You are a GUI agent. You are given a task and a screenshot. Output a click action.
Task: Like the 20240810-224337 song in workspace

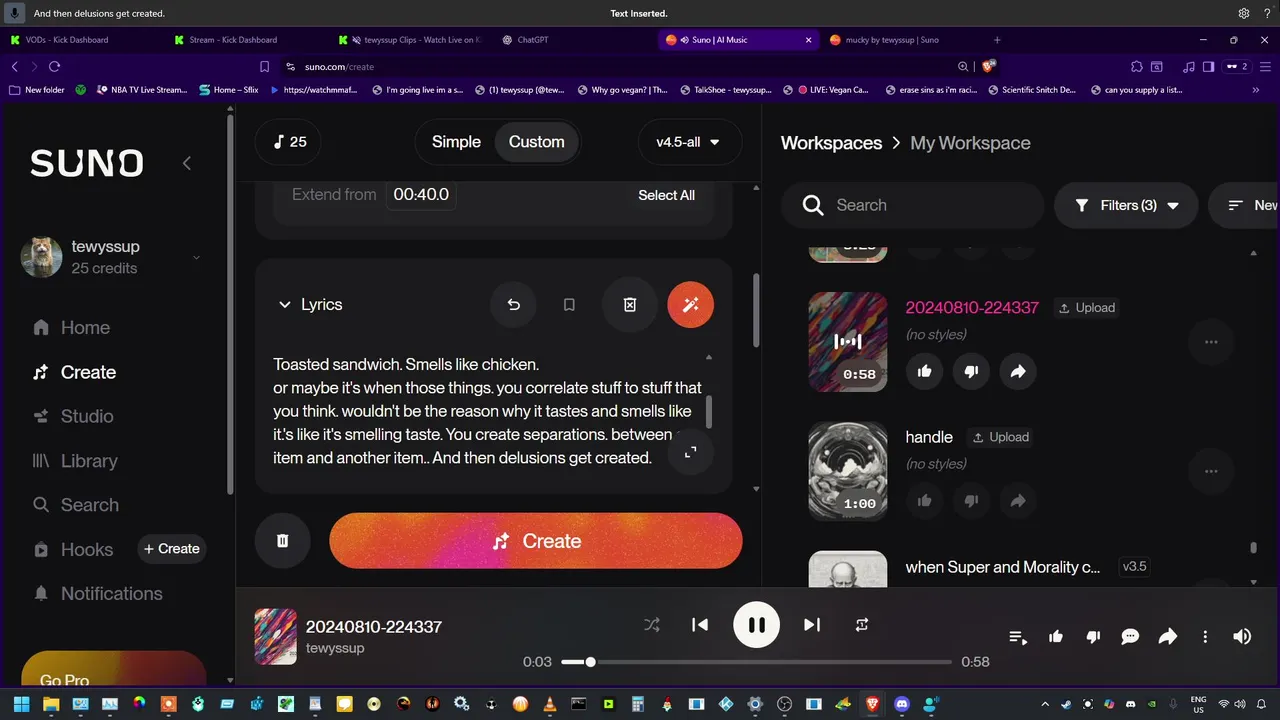coord(924,371)
